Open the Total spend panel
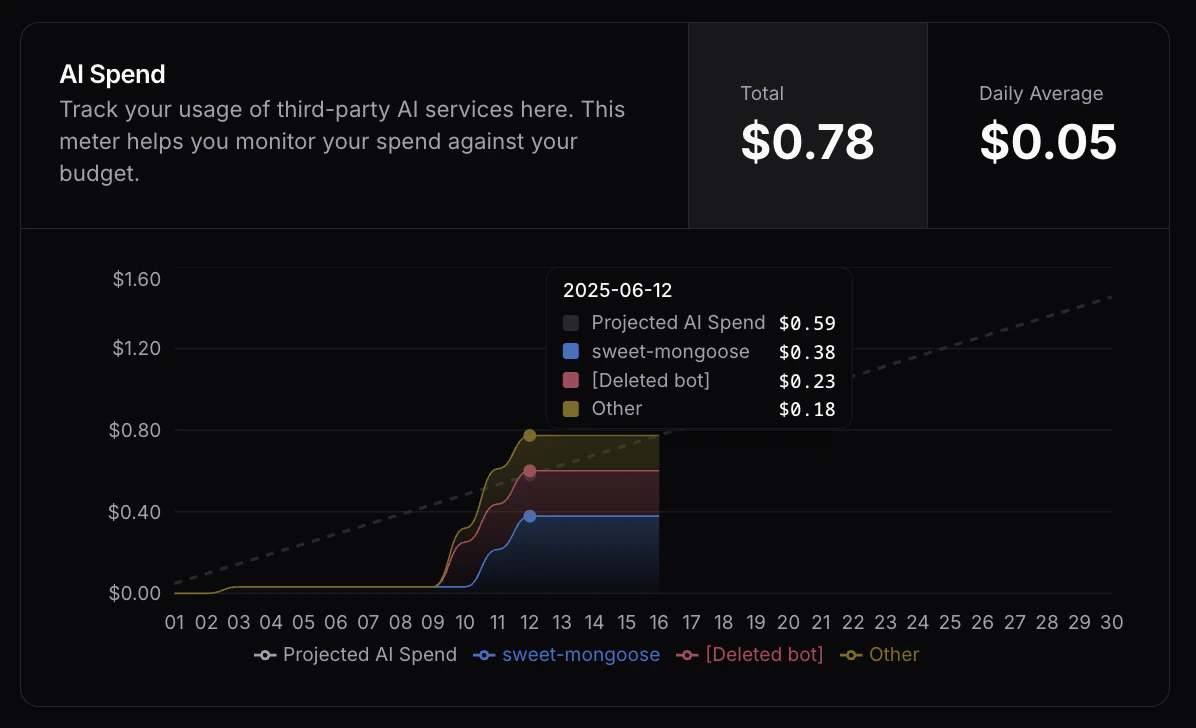The image size is (1196, 728). point(808,125)
